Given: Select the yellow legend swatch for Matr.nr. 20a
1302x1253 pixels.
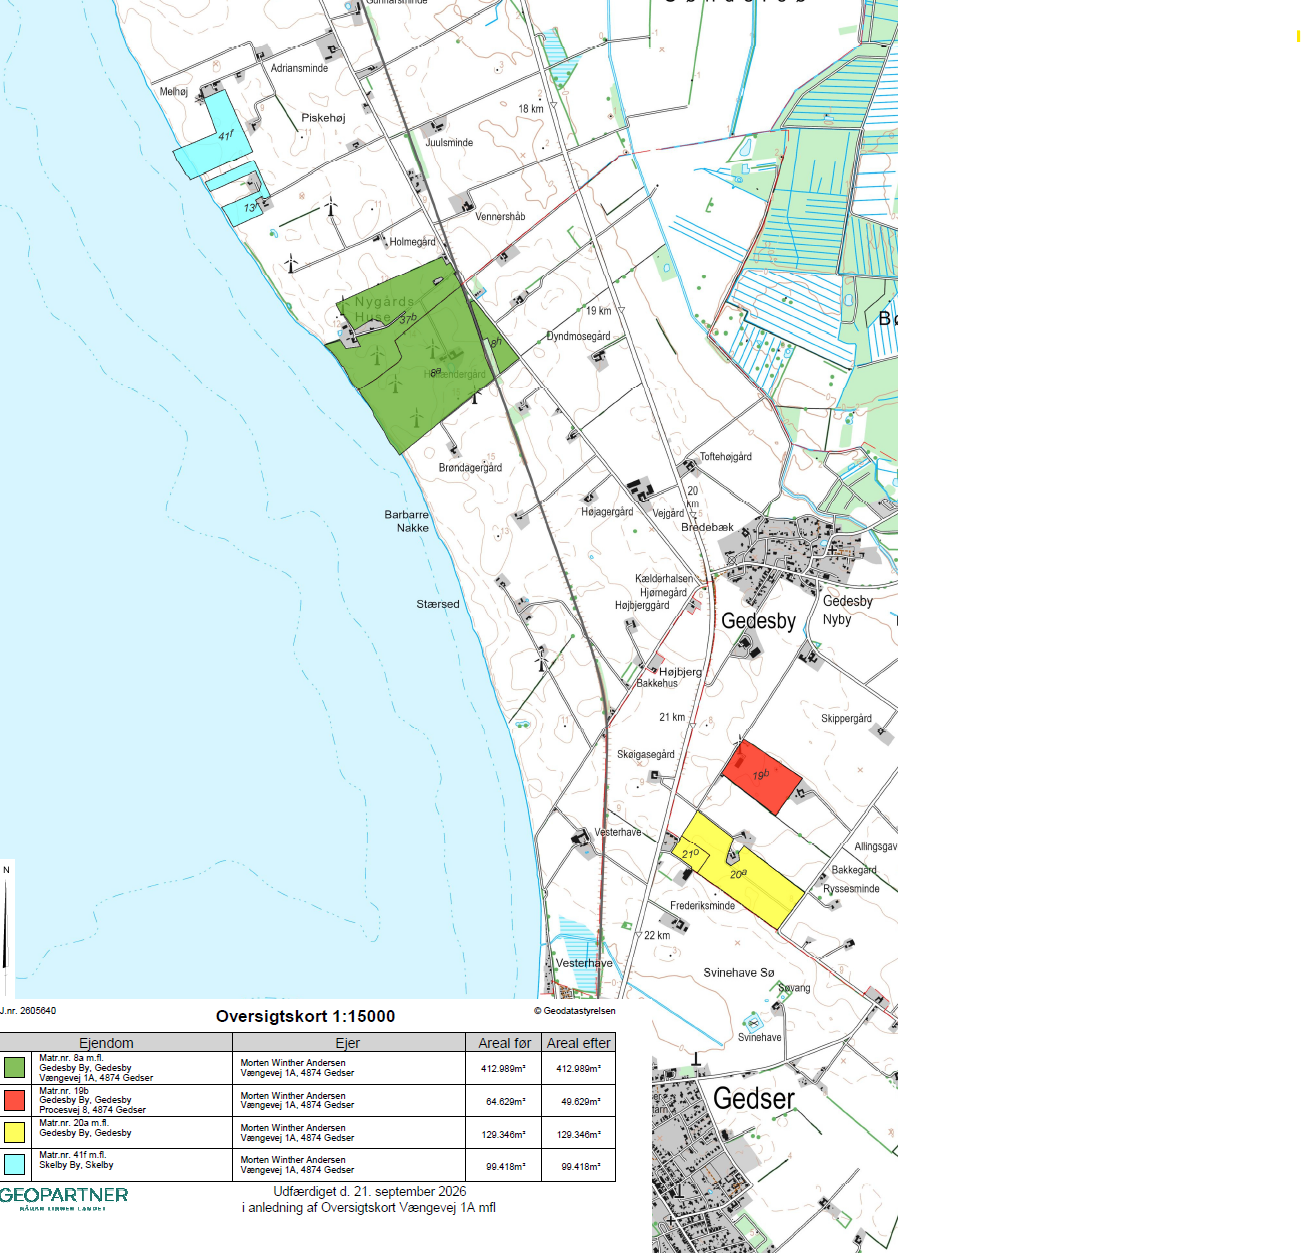Looking at the screenshot, I should [14, 1132].
